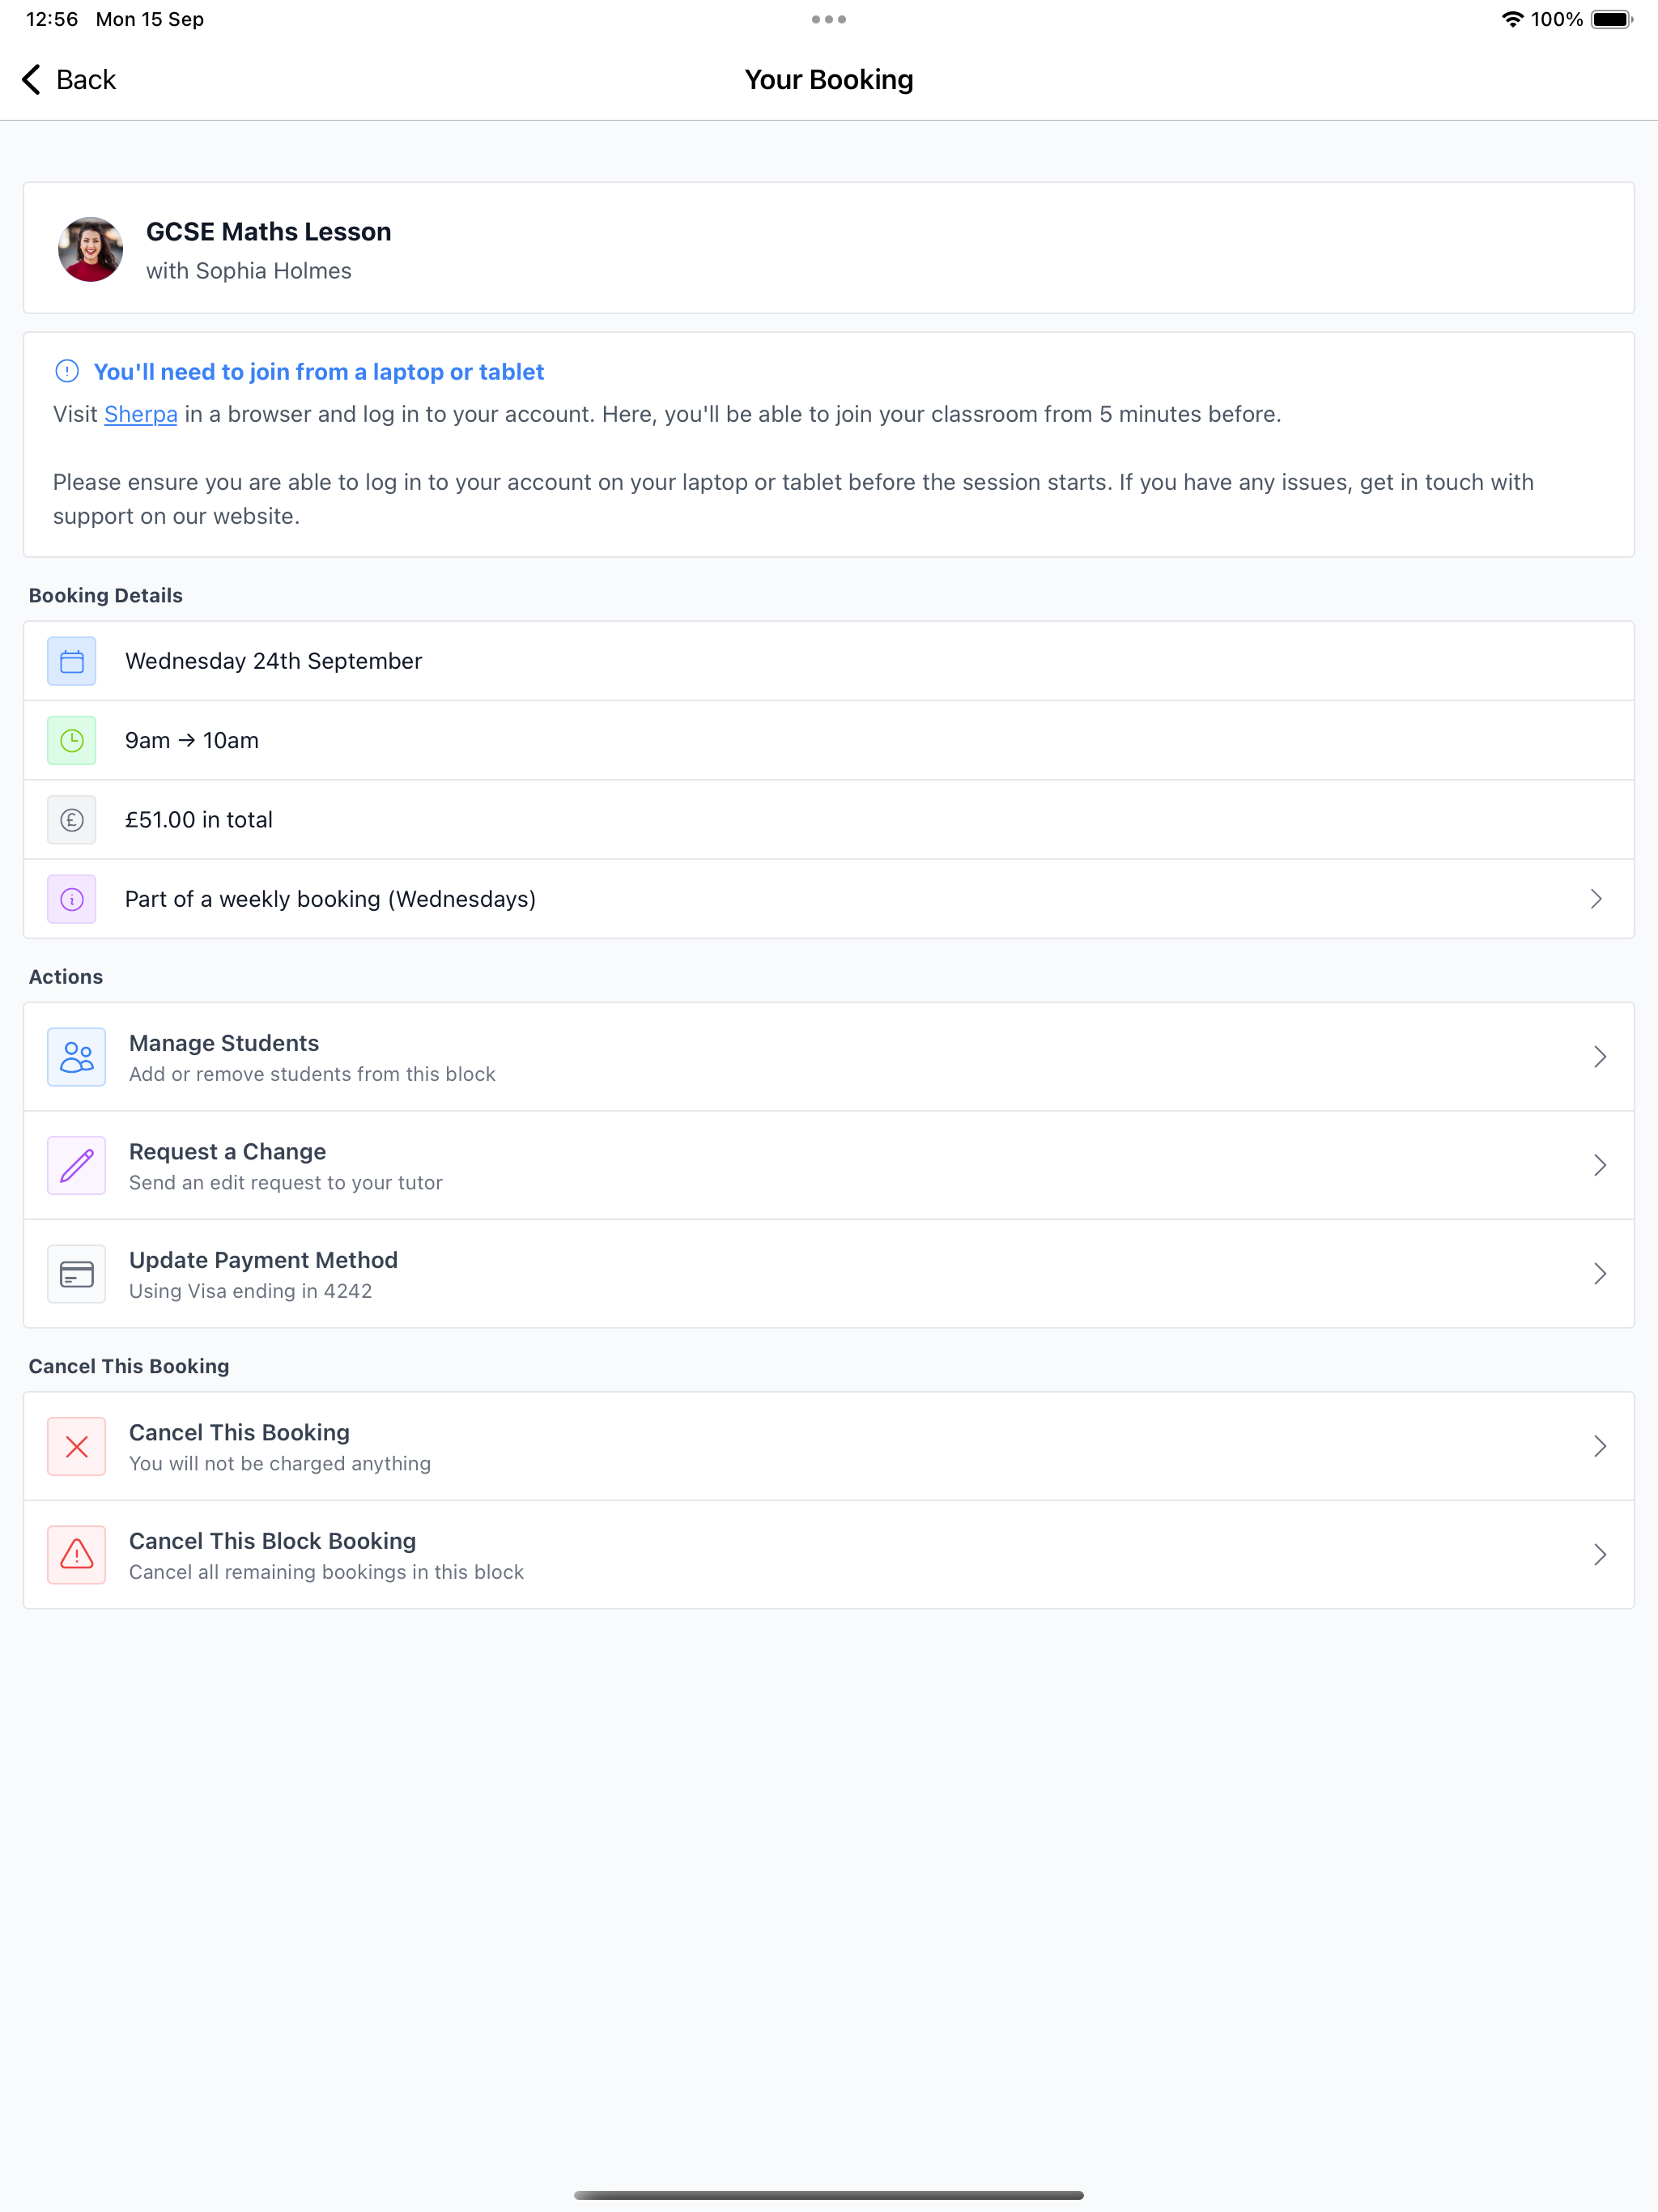Tap the 'Wednesday 24th September' date text
Image resolution: width=1658 pixels, height=2212 pixels.
coord(273,661)
